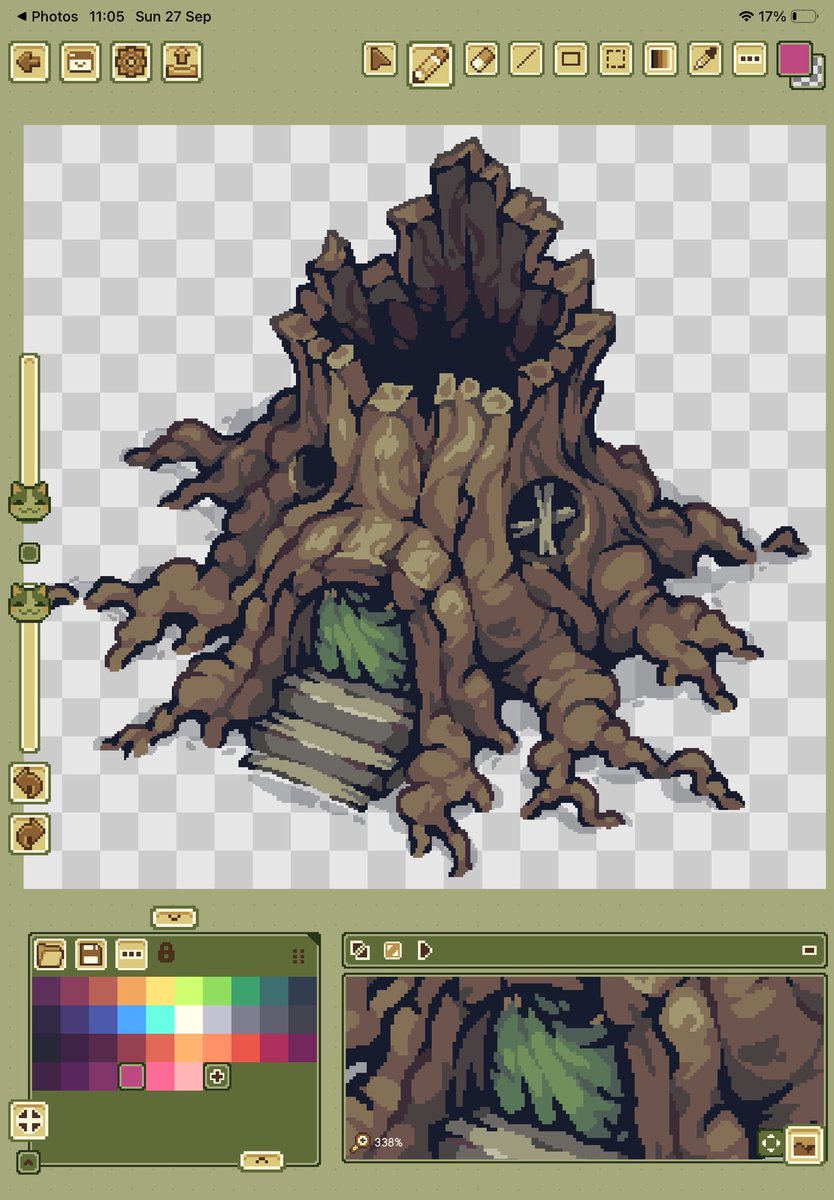Pick the light pink bottom-row swatch
This screenshot has width=834, height=1200.
189,1076
